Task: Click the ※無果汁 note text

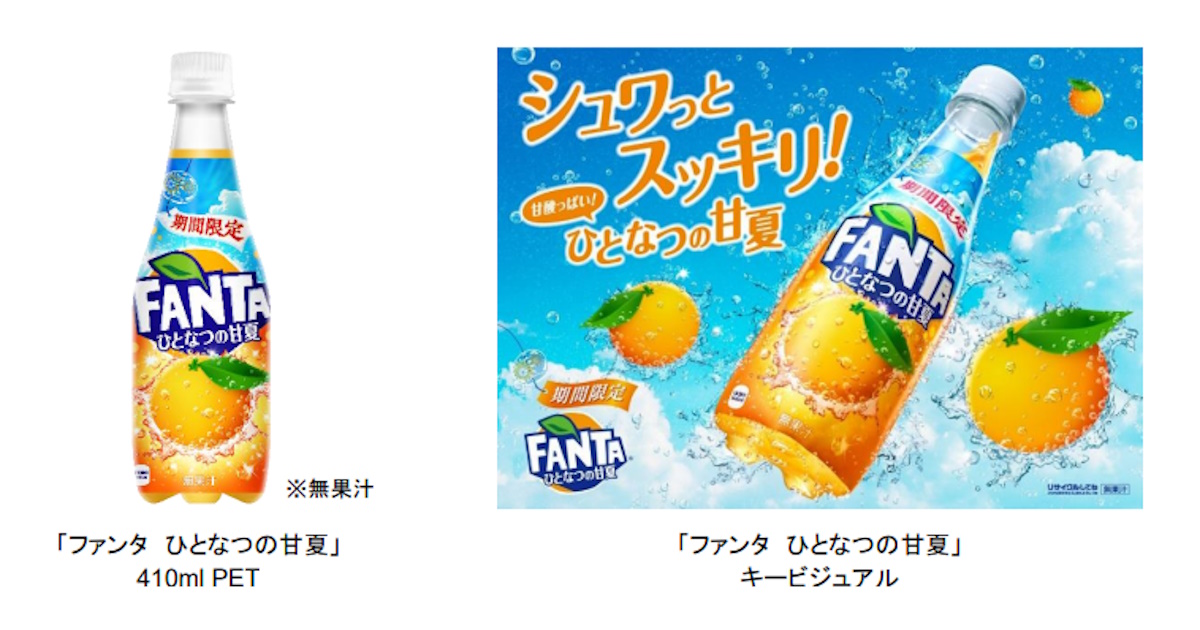Action: 332,489
